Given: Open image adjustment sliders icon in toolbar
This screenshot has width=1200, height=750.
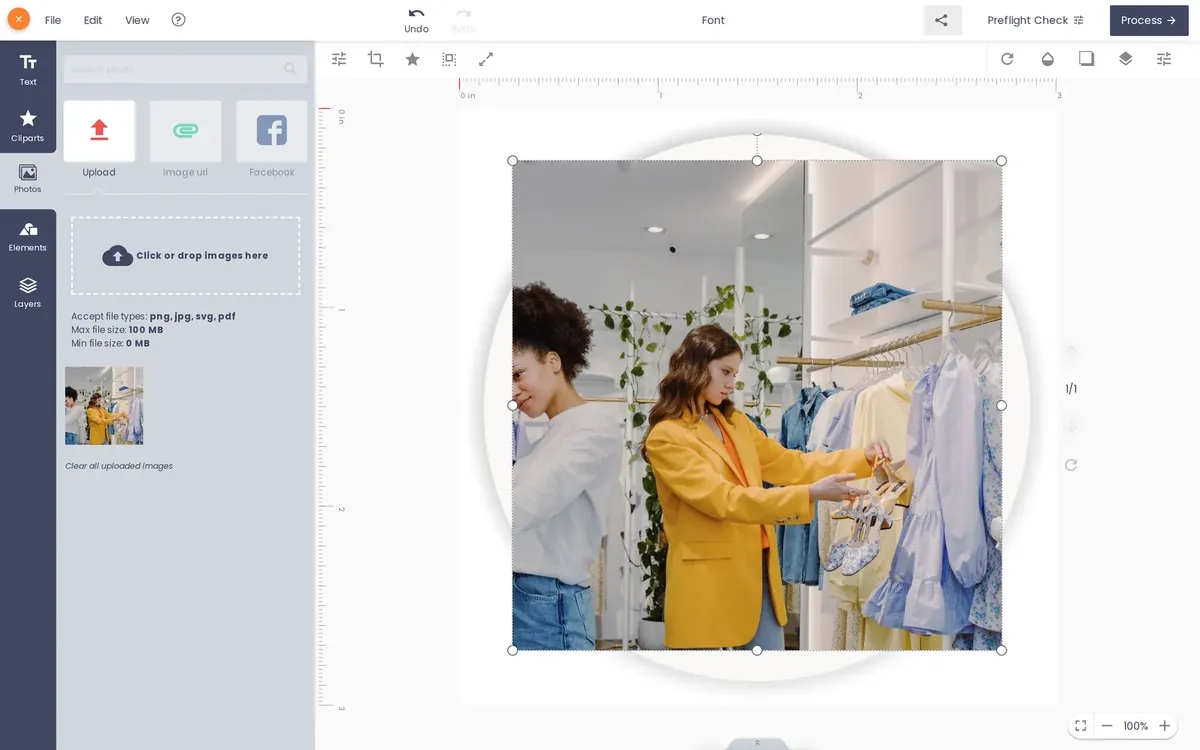Looking at the screenshot, I should pos(339,59).
